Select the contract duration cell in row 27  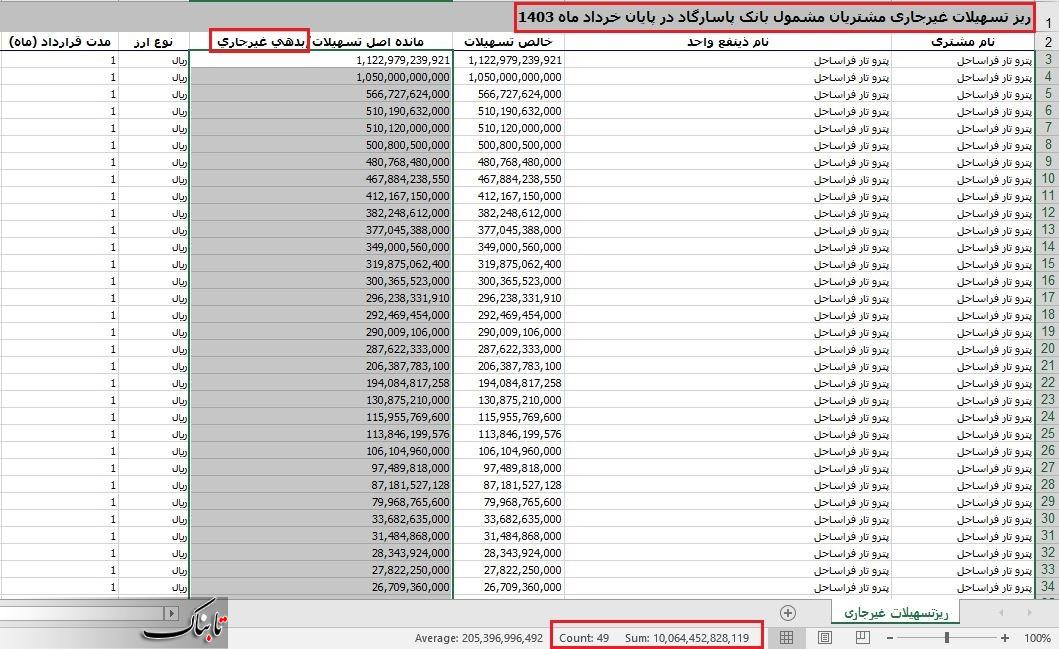(x=59, y=467)
